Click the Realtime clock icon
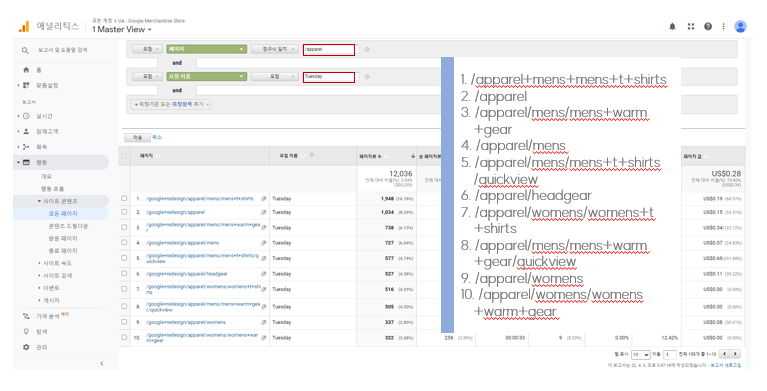767x391 pixels. click(x=26, y=116)
